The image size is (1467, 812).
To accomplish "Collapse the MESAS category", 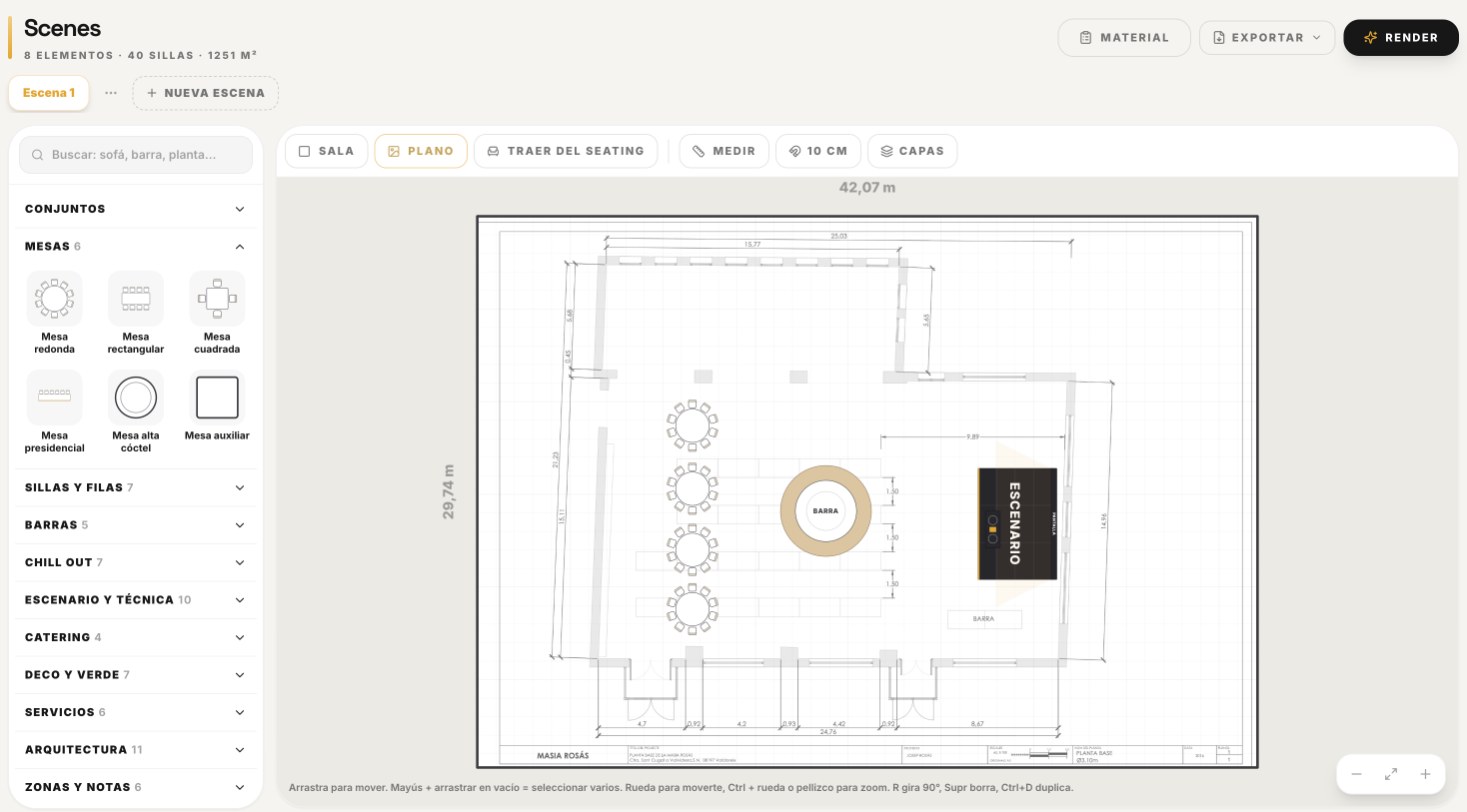I will point(135,246).
